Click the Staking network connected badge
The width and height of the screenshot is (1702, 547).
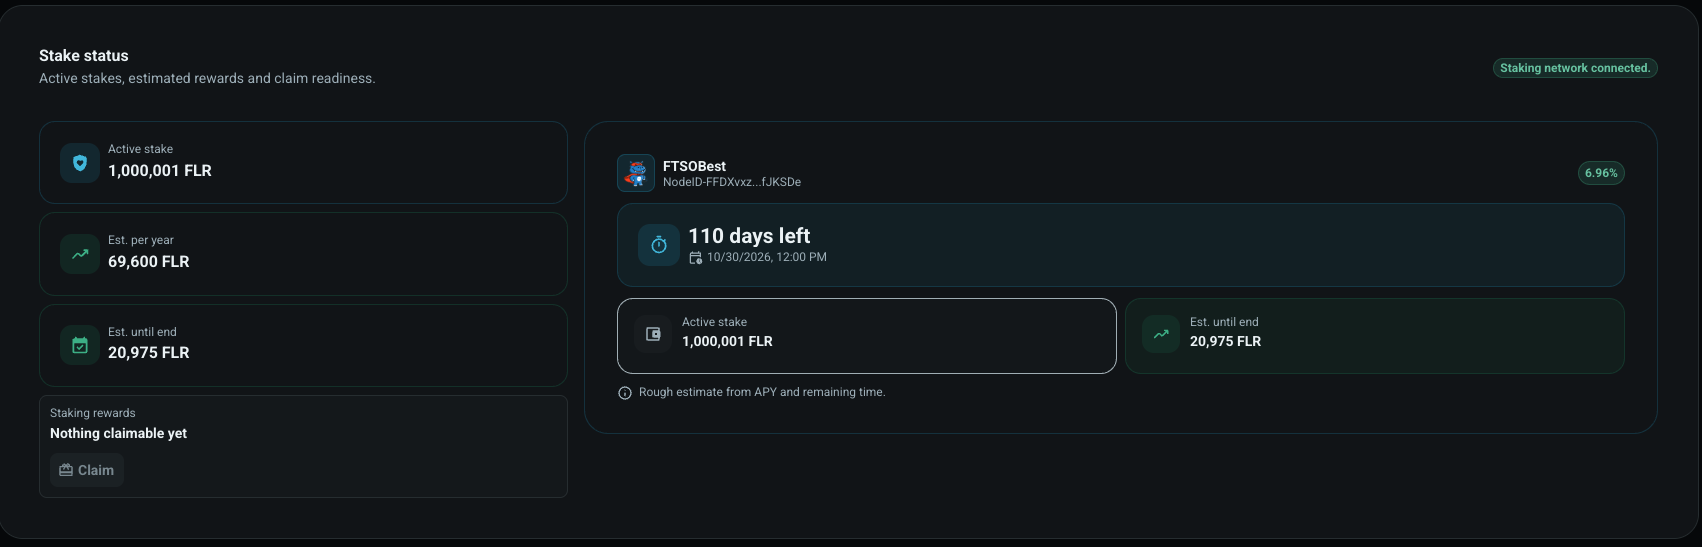tap(1575, 68)
